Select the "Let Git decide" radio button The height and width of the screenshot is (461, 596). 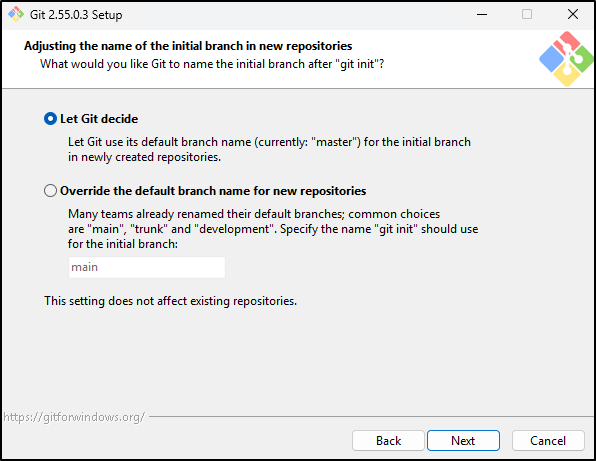pos(50,119)
